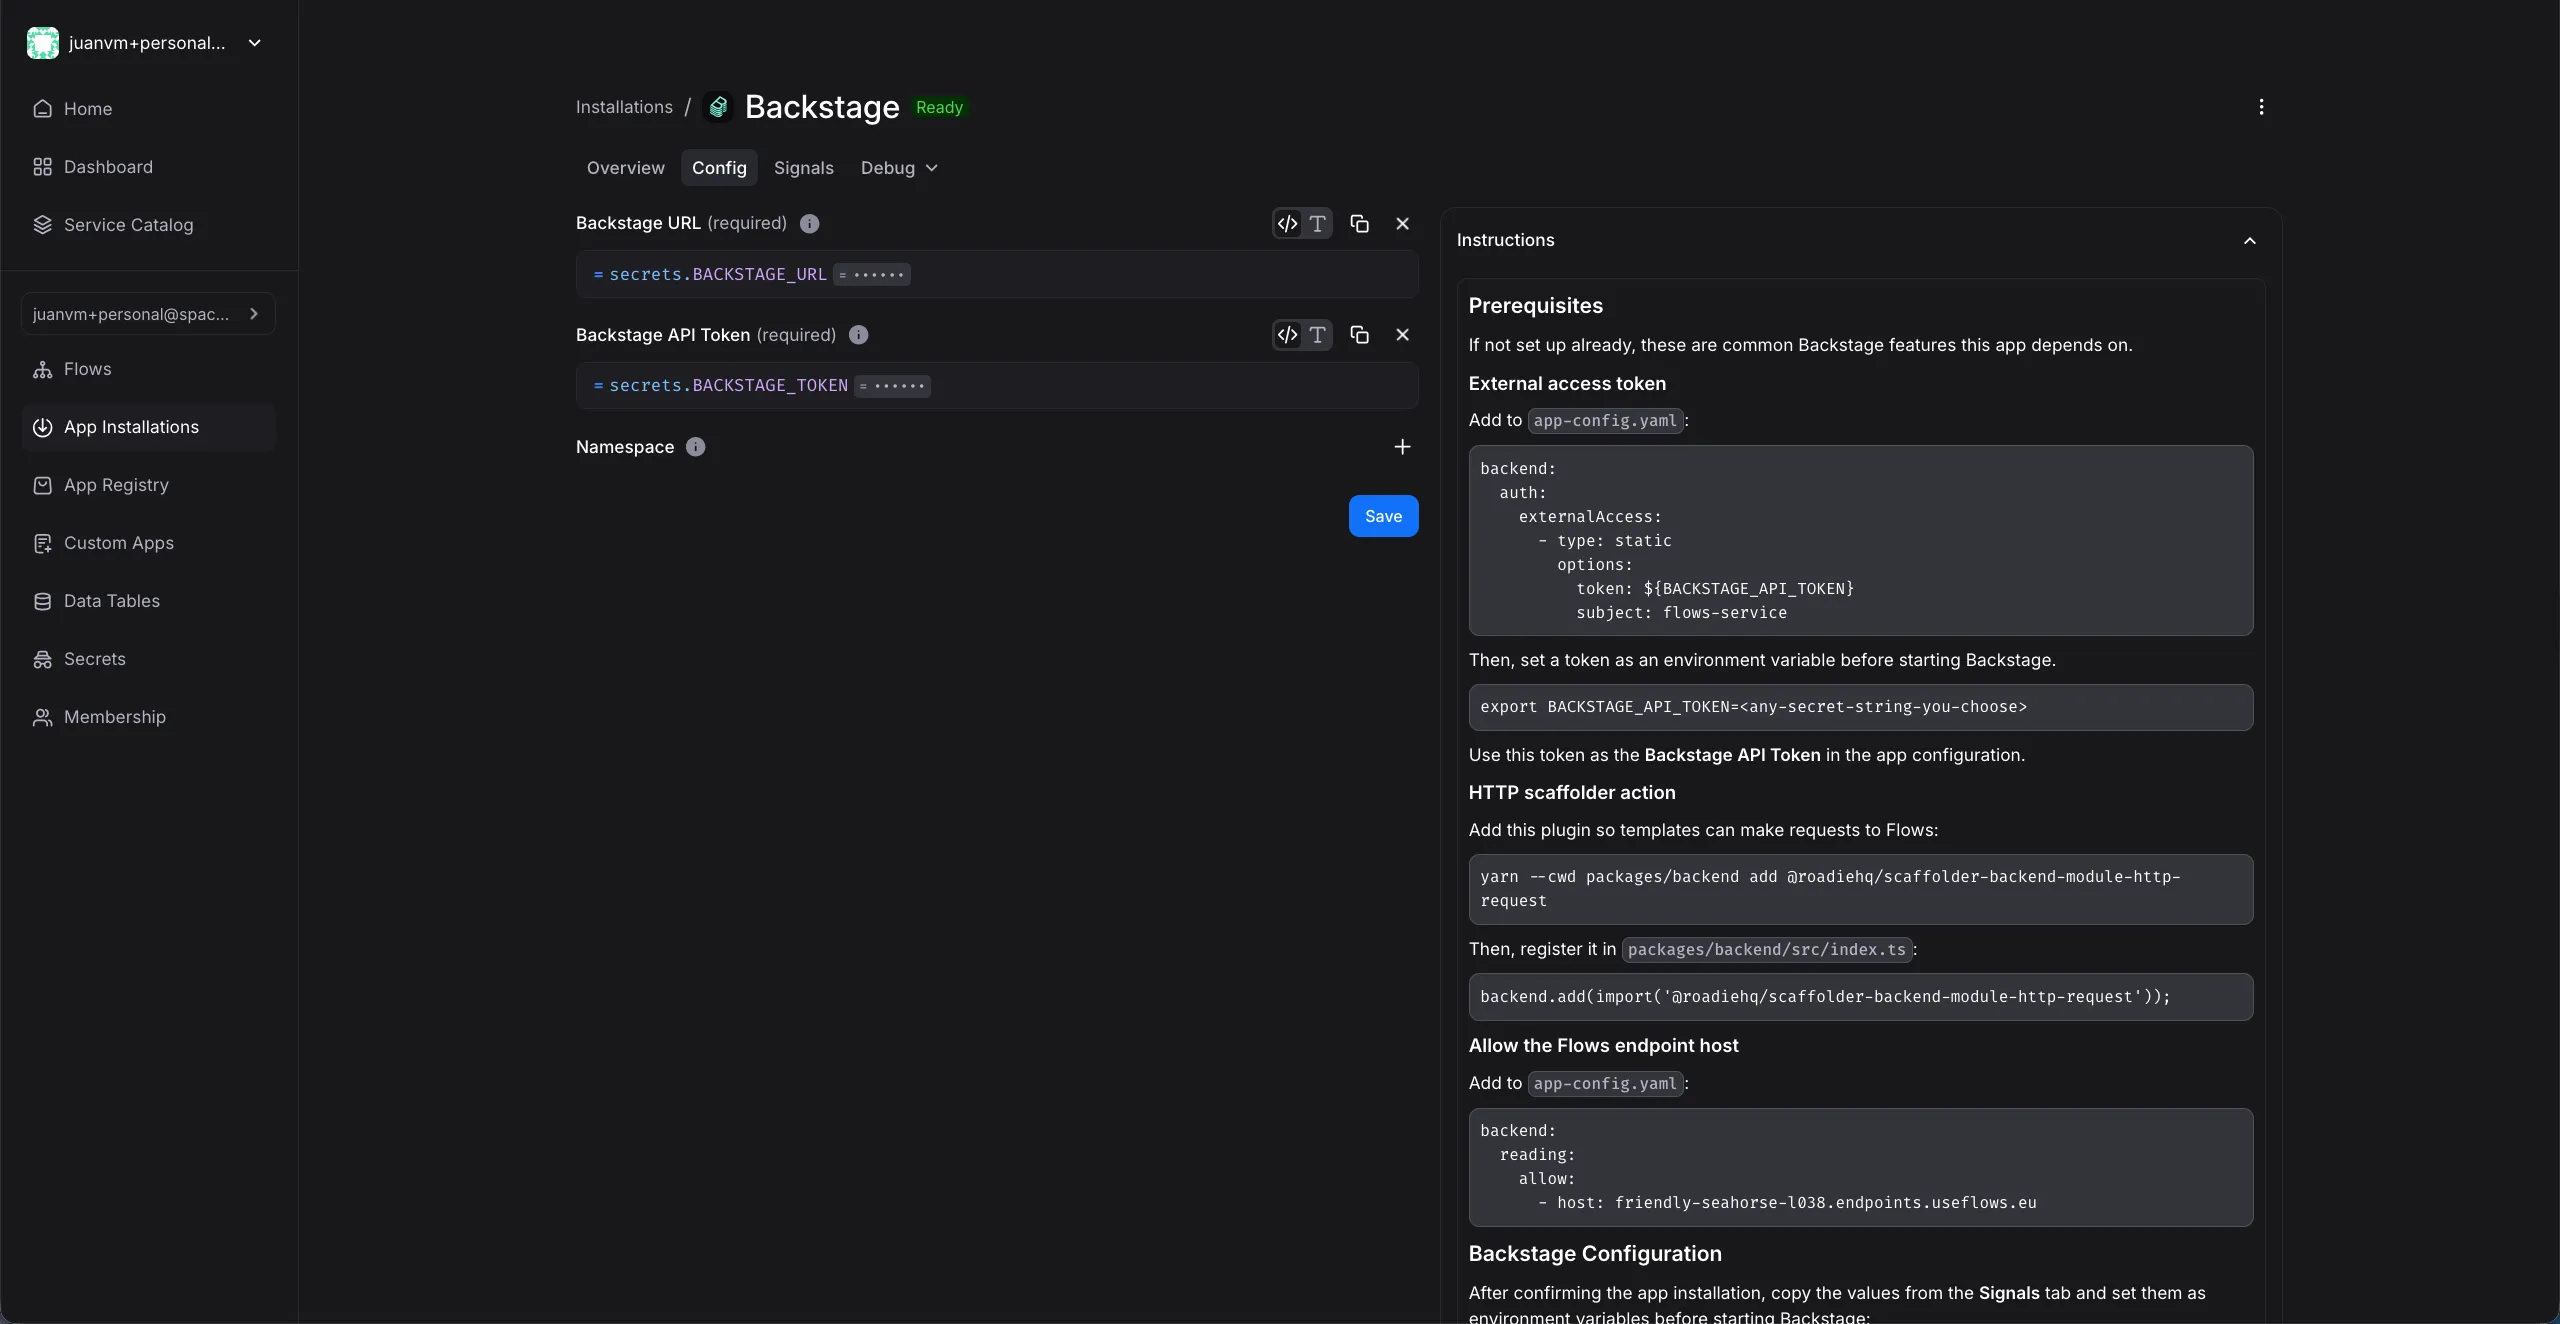This screenshot has width=2560, height=1324.
Task: Switch Backstage URL to expression mode
Action: [1288, 224]
